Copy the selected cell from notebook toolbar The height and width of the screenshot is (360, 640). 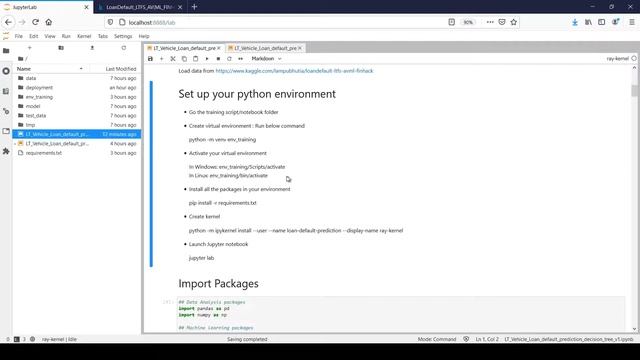pyautogui.click(x=184, y=59)
